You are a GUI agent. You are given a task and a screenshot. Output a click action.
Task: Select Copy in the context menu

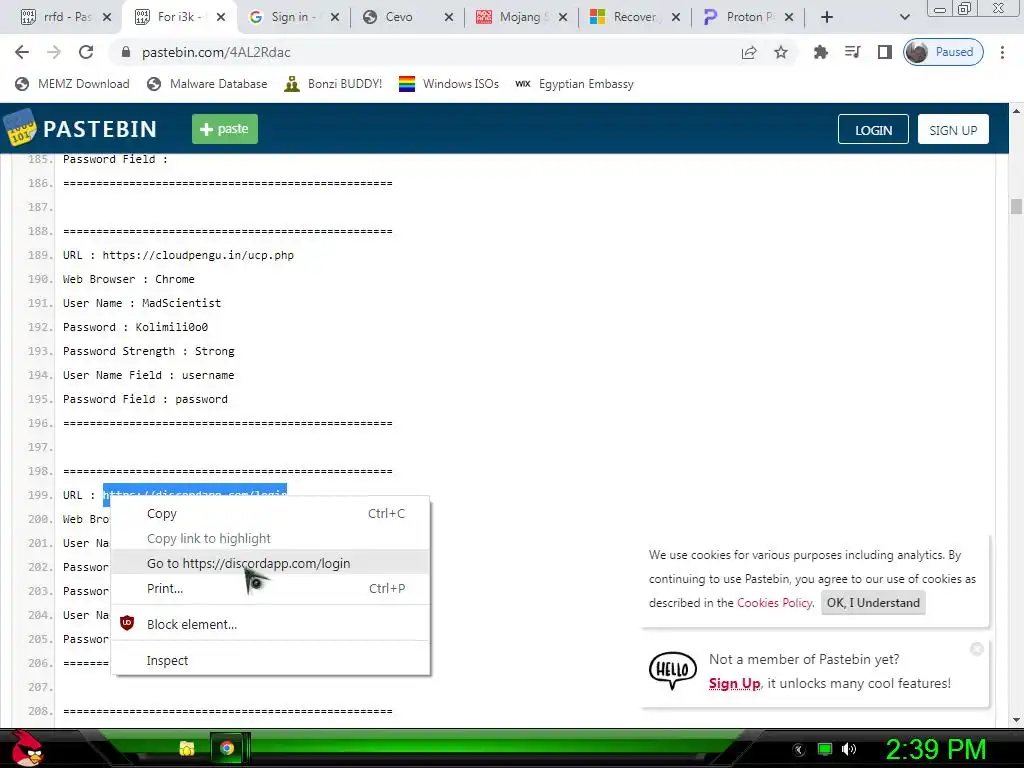270,513
